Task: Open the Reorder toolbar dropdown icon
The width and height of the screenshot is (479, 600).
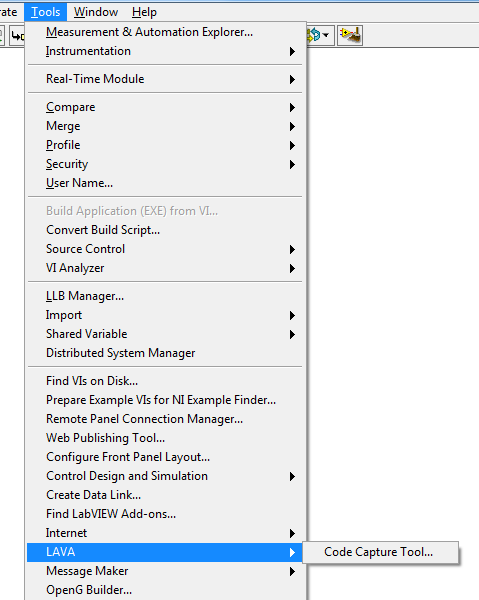Action: (x=318, y=36)
